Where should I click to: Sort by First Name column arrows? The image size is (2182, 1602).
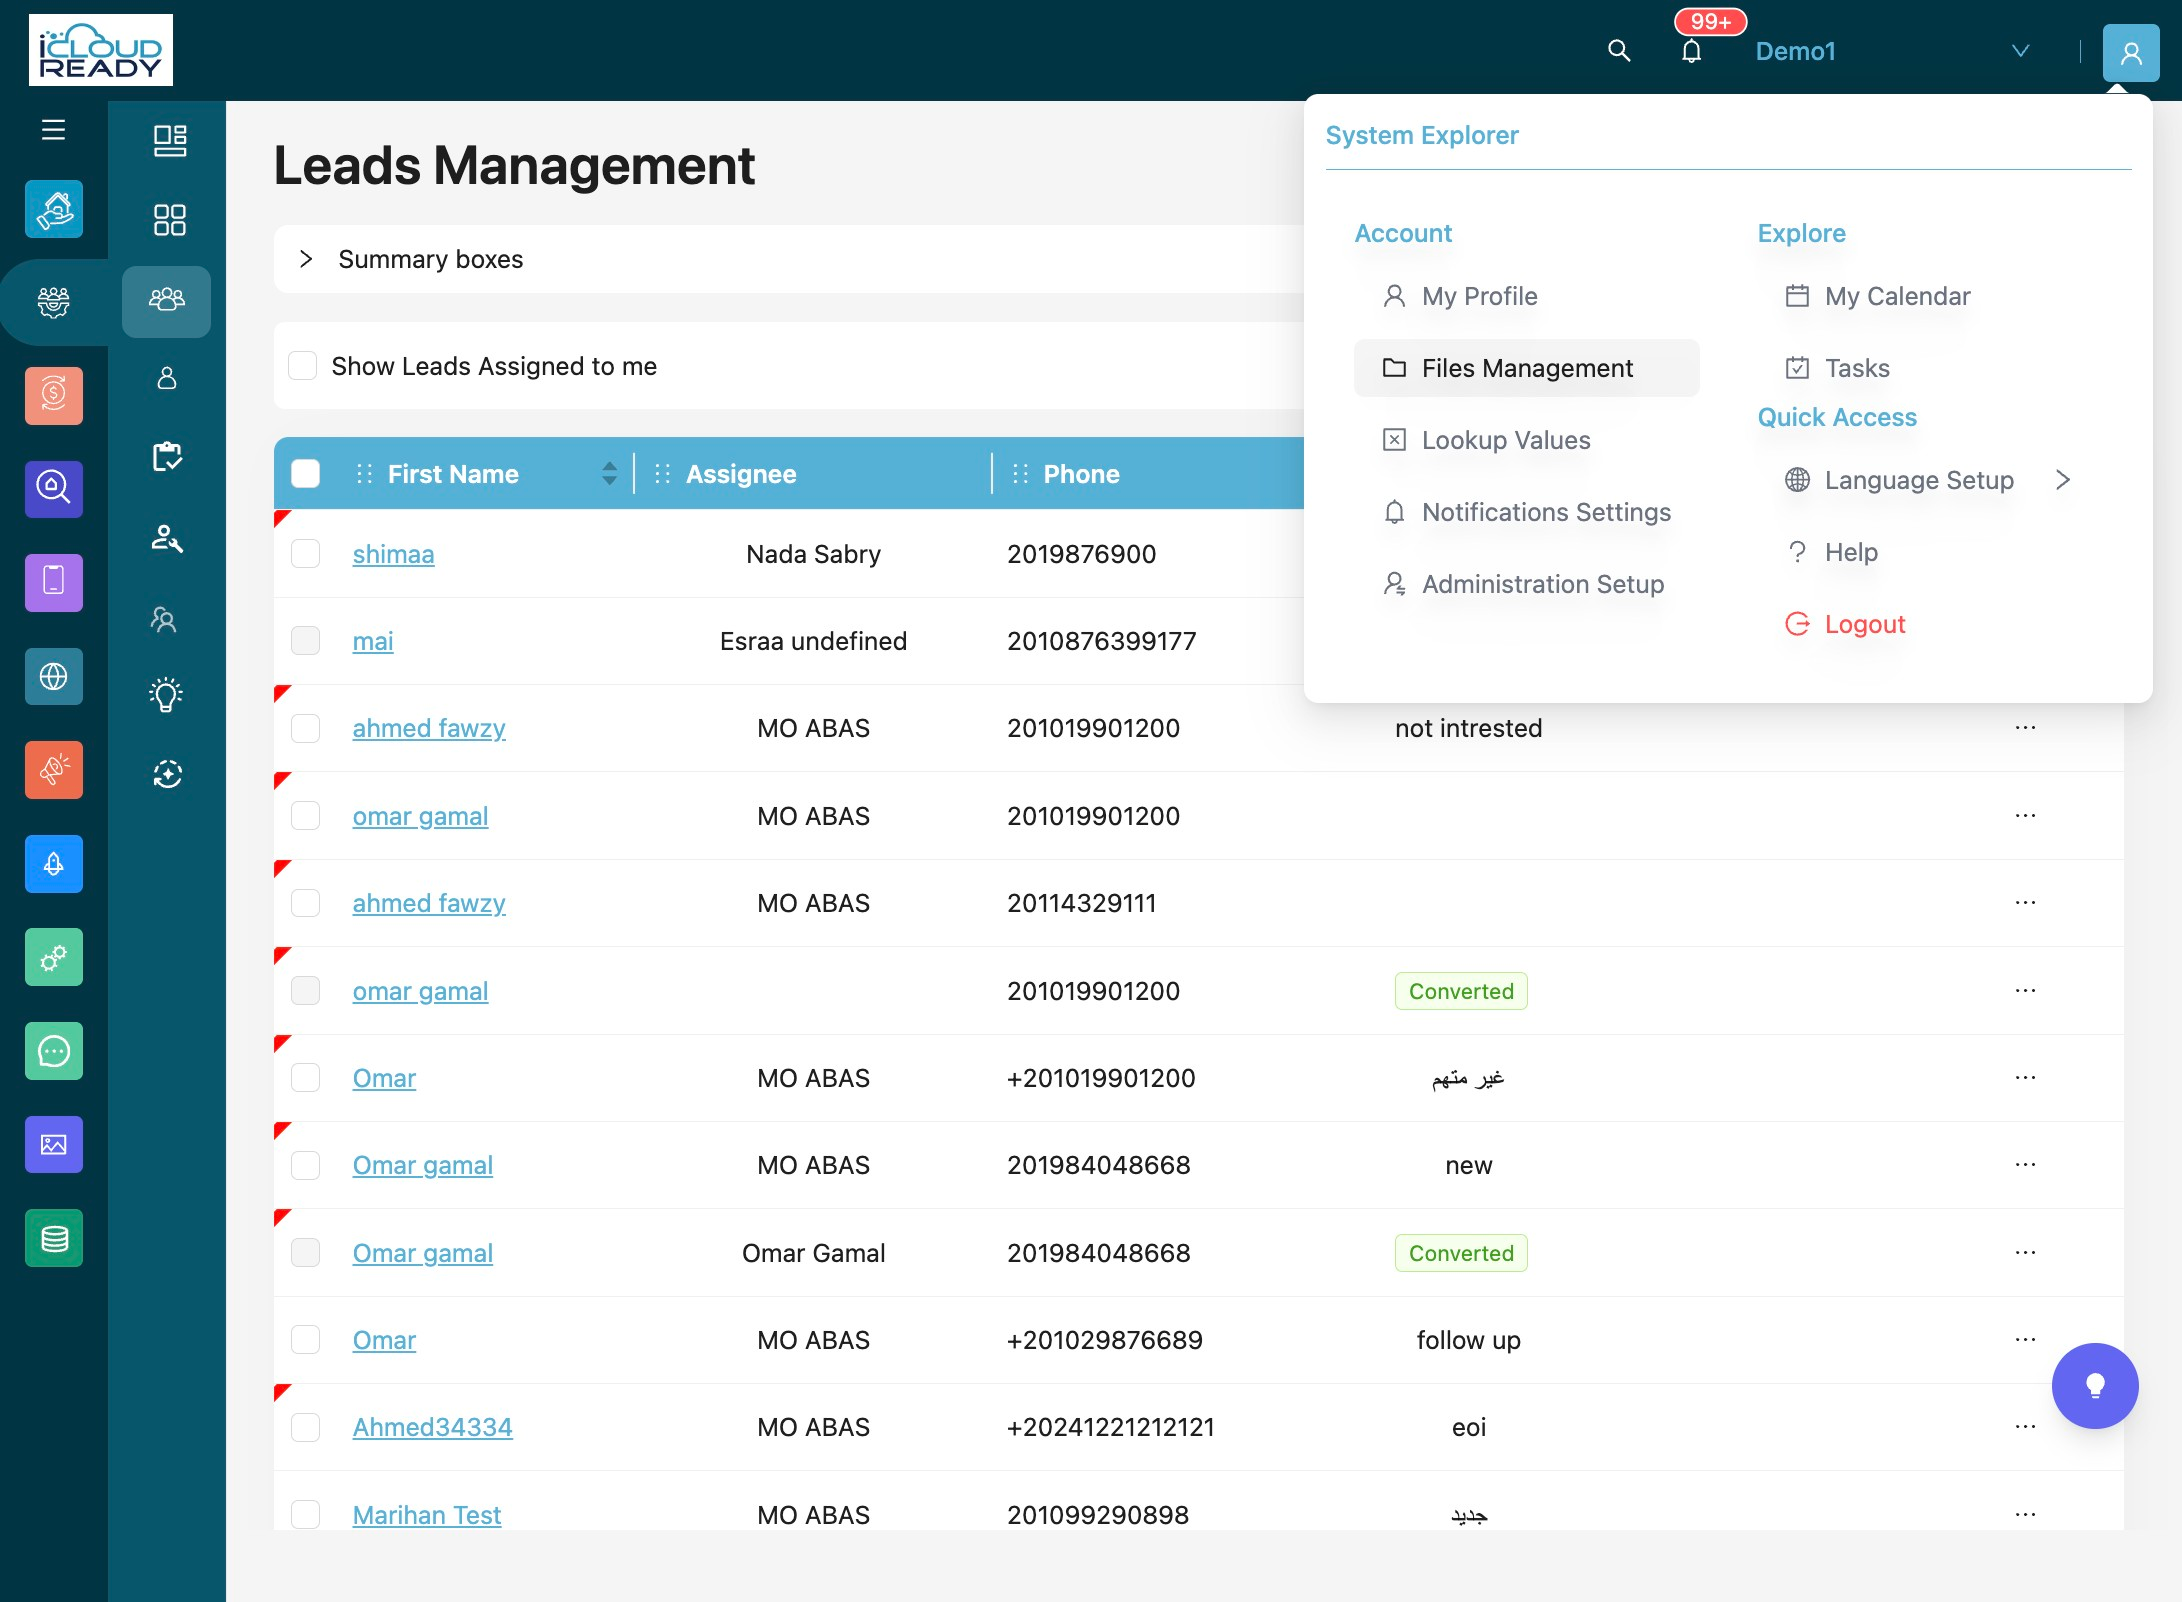(x=609, y=473)
